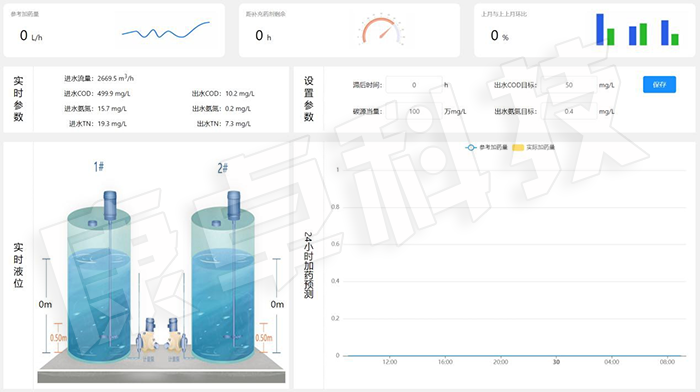Select the 碳源当量 input showing 100
This screenshot has height=392, width=700.
(414, 111)
